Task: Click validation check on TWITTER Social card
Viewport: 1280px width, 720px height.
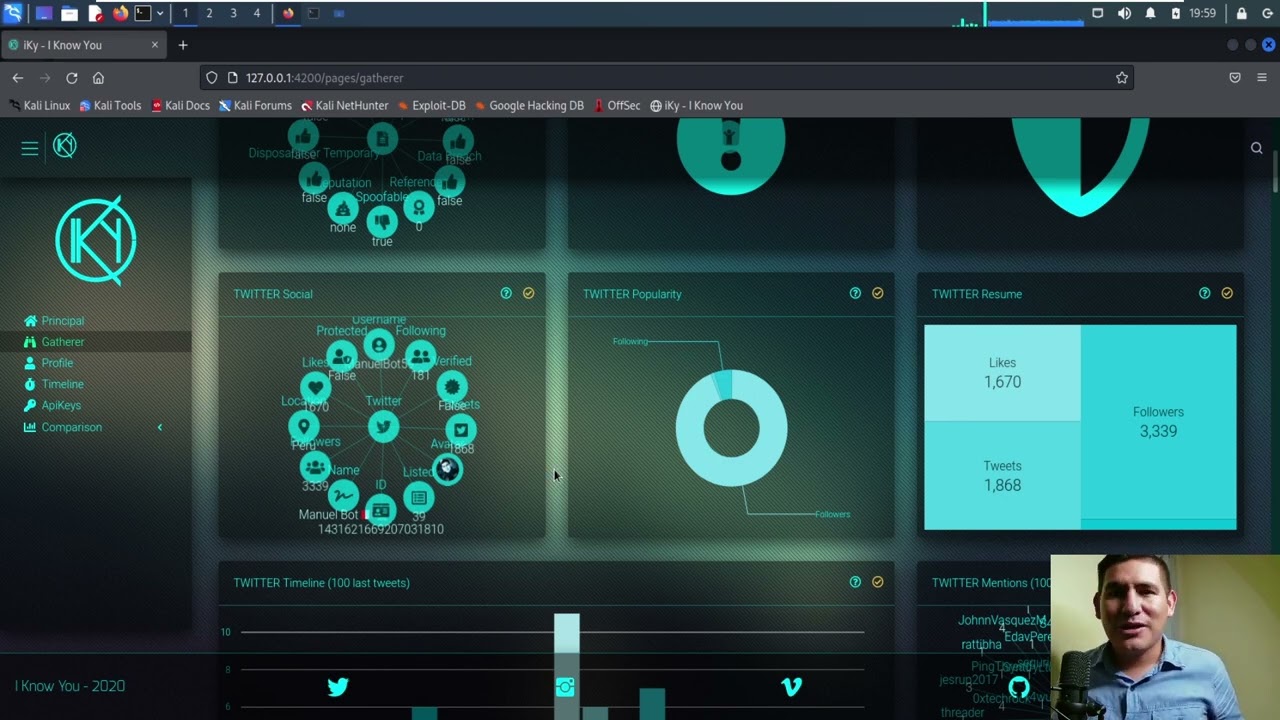Action: click(x=528, y=293)
